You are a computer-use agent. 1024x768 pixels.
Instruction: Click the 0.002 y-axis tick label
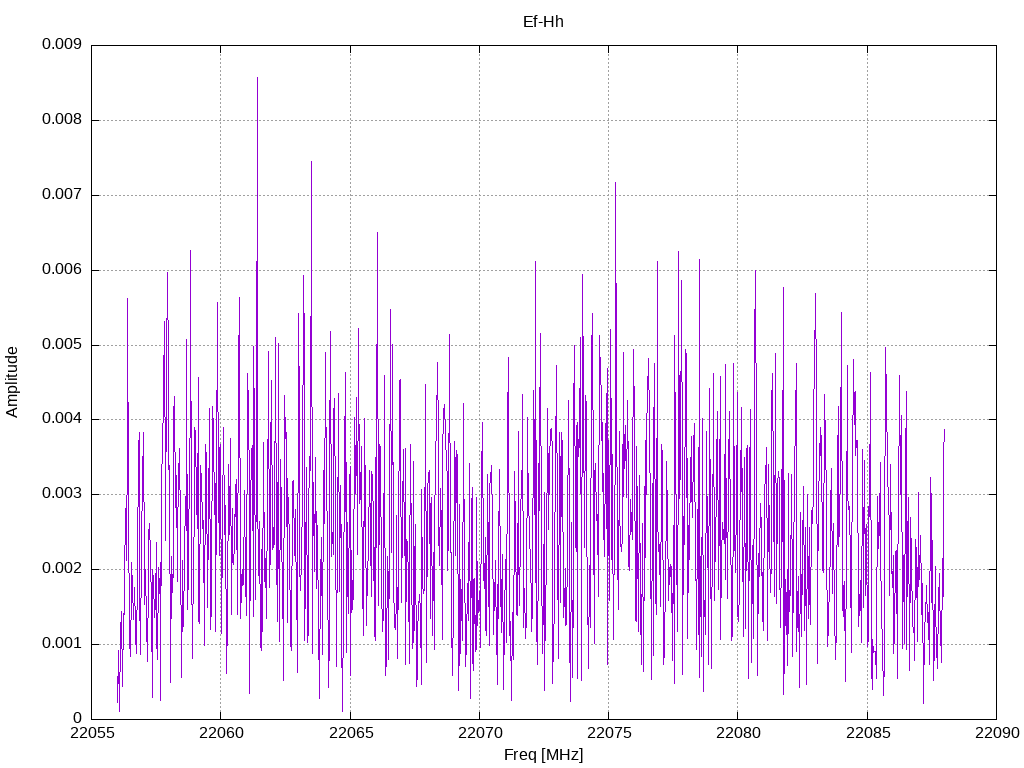click(x=62, y=569)
